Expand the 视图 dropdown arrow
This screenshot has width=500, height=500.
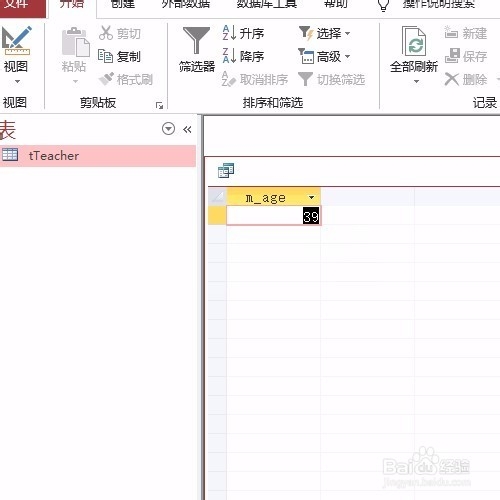click(17, 81)
